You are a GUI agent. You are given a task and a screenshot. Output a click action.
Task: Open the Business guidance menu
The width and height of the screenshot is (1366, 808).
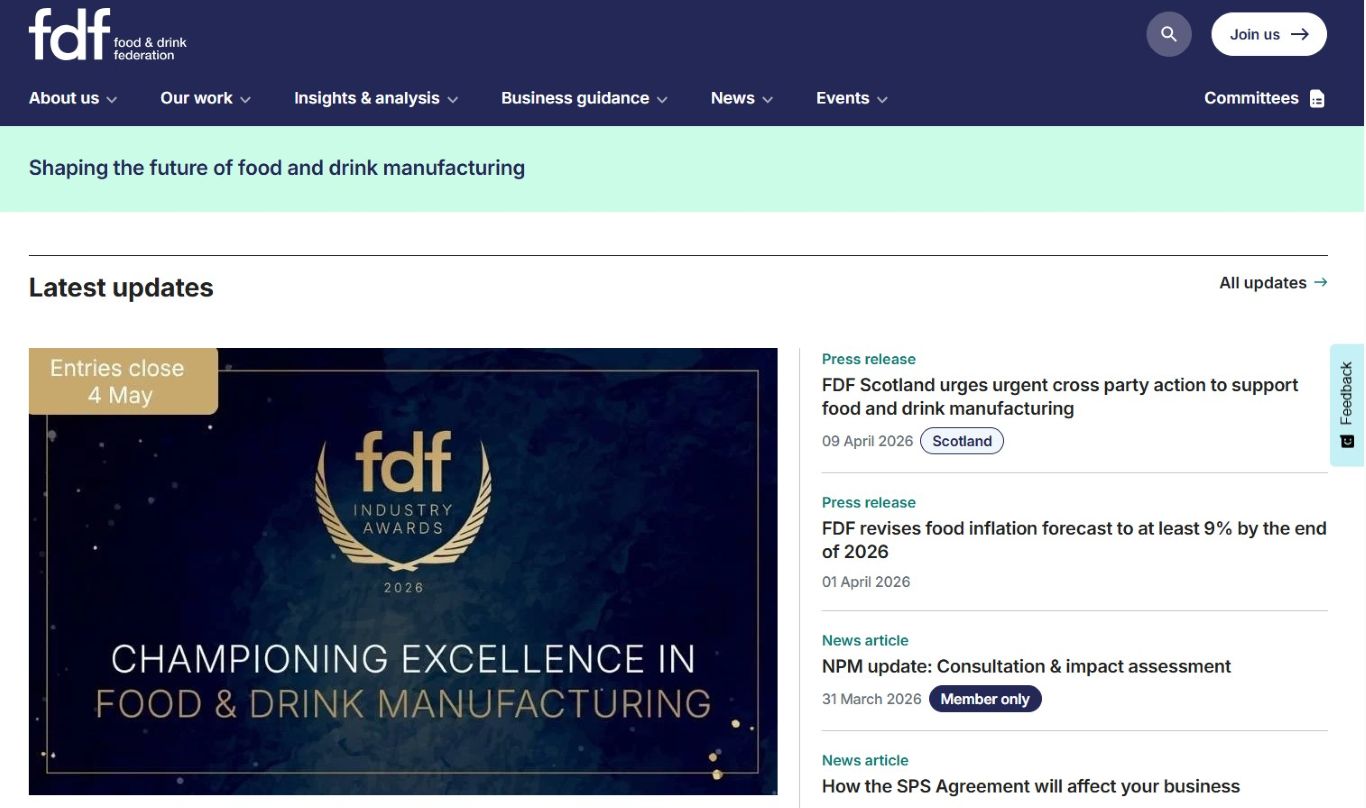click(575, 98)
